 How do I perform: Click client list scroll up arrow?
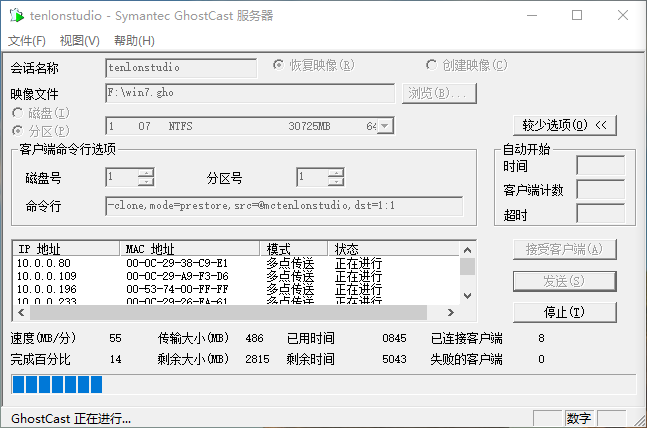pos(468,250)
